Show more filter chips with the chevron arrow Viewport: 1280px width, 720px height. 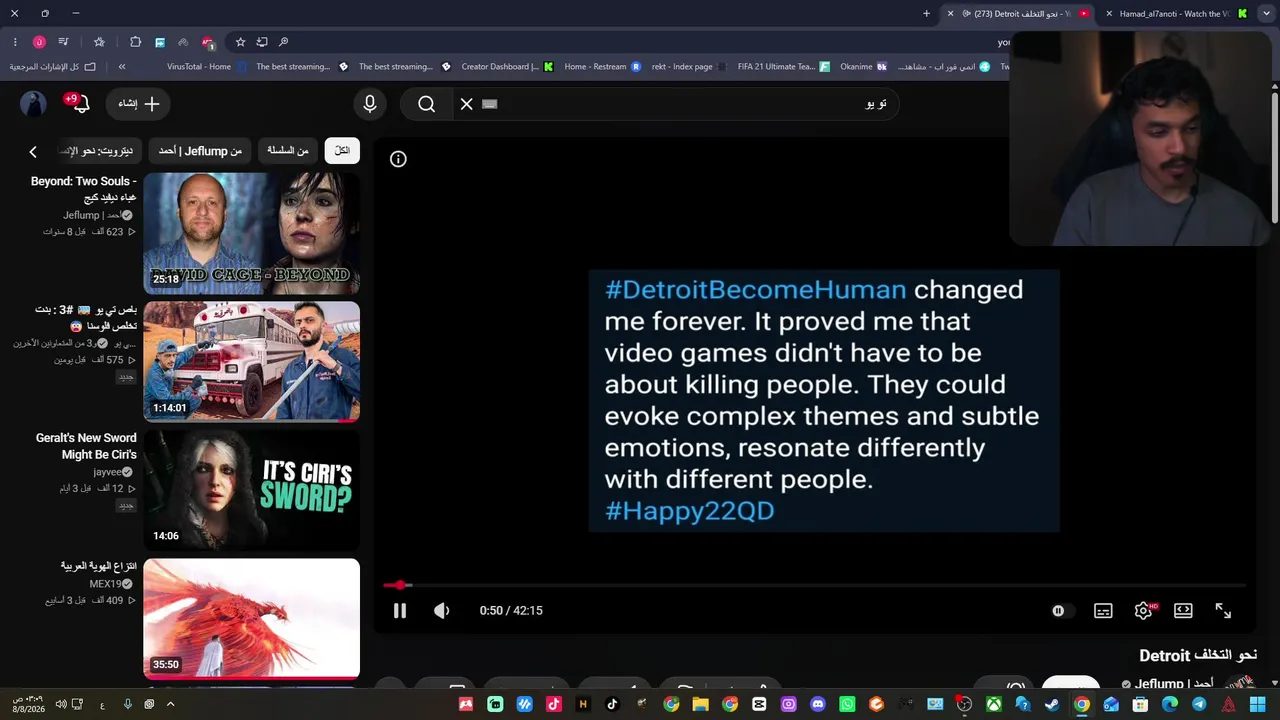33,151
